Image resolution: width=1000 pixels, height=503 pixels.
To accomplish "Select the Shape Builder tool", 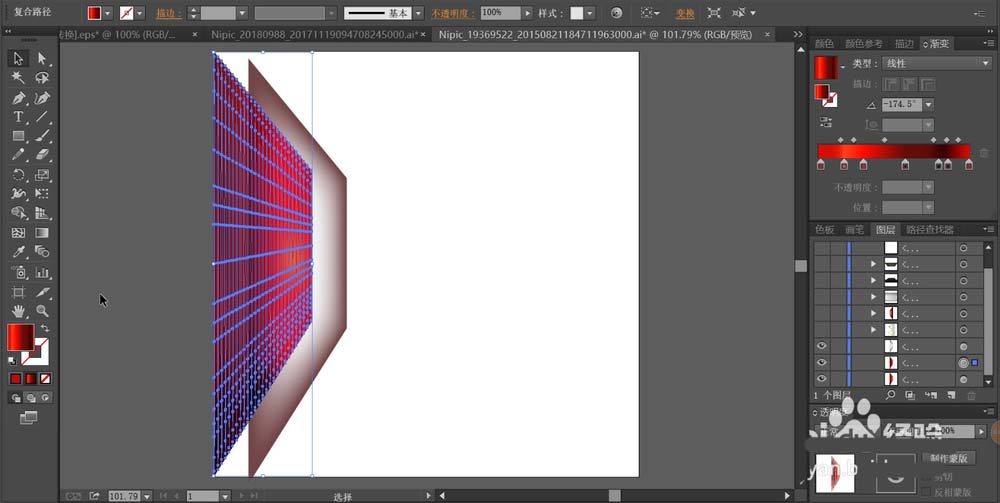I will pos(18,213).
